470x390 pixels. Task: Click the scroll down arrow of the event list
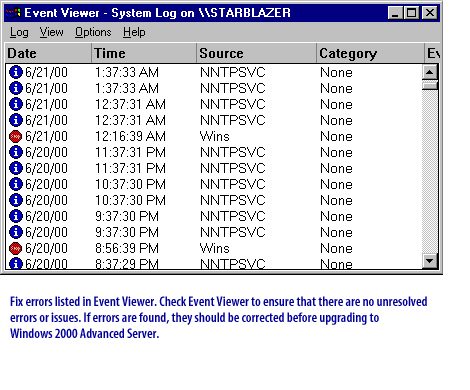click(x=430, y=261)
